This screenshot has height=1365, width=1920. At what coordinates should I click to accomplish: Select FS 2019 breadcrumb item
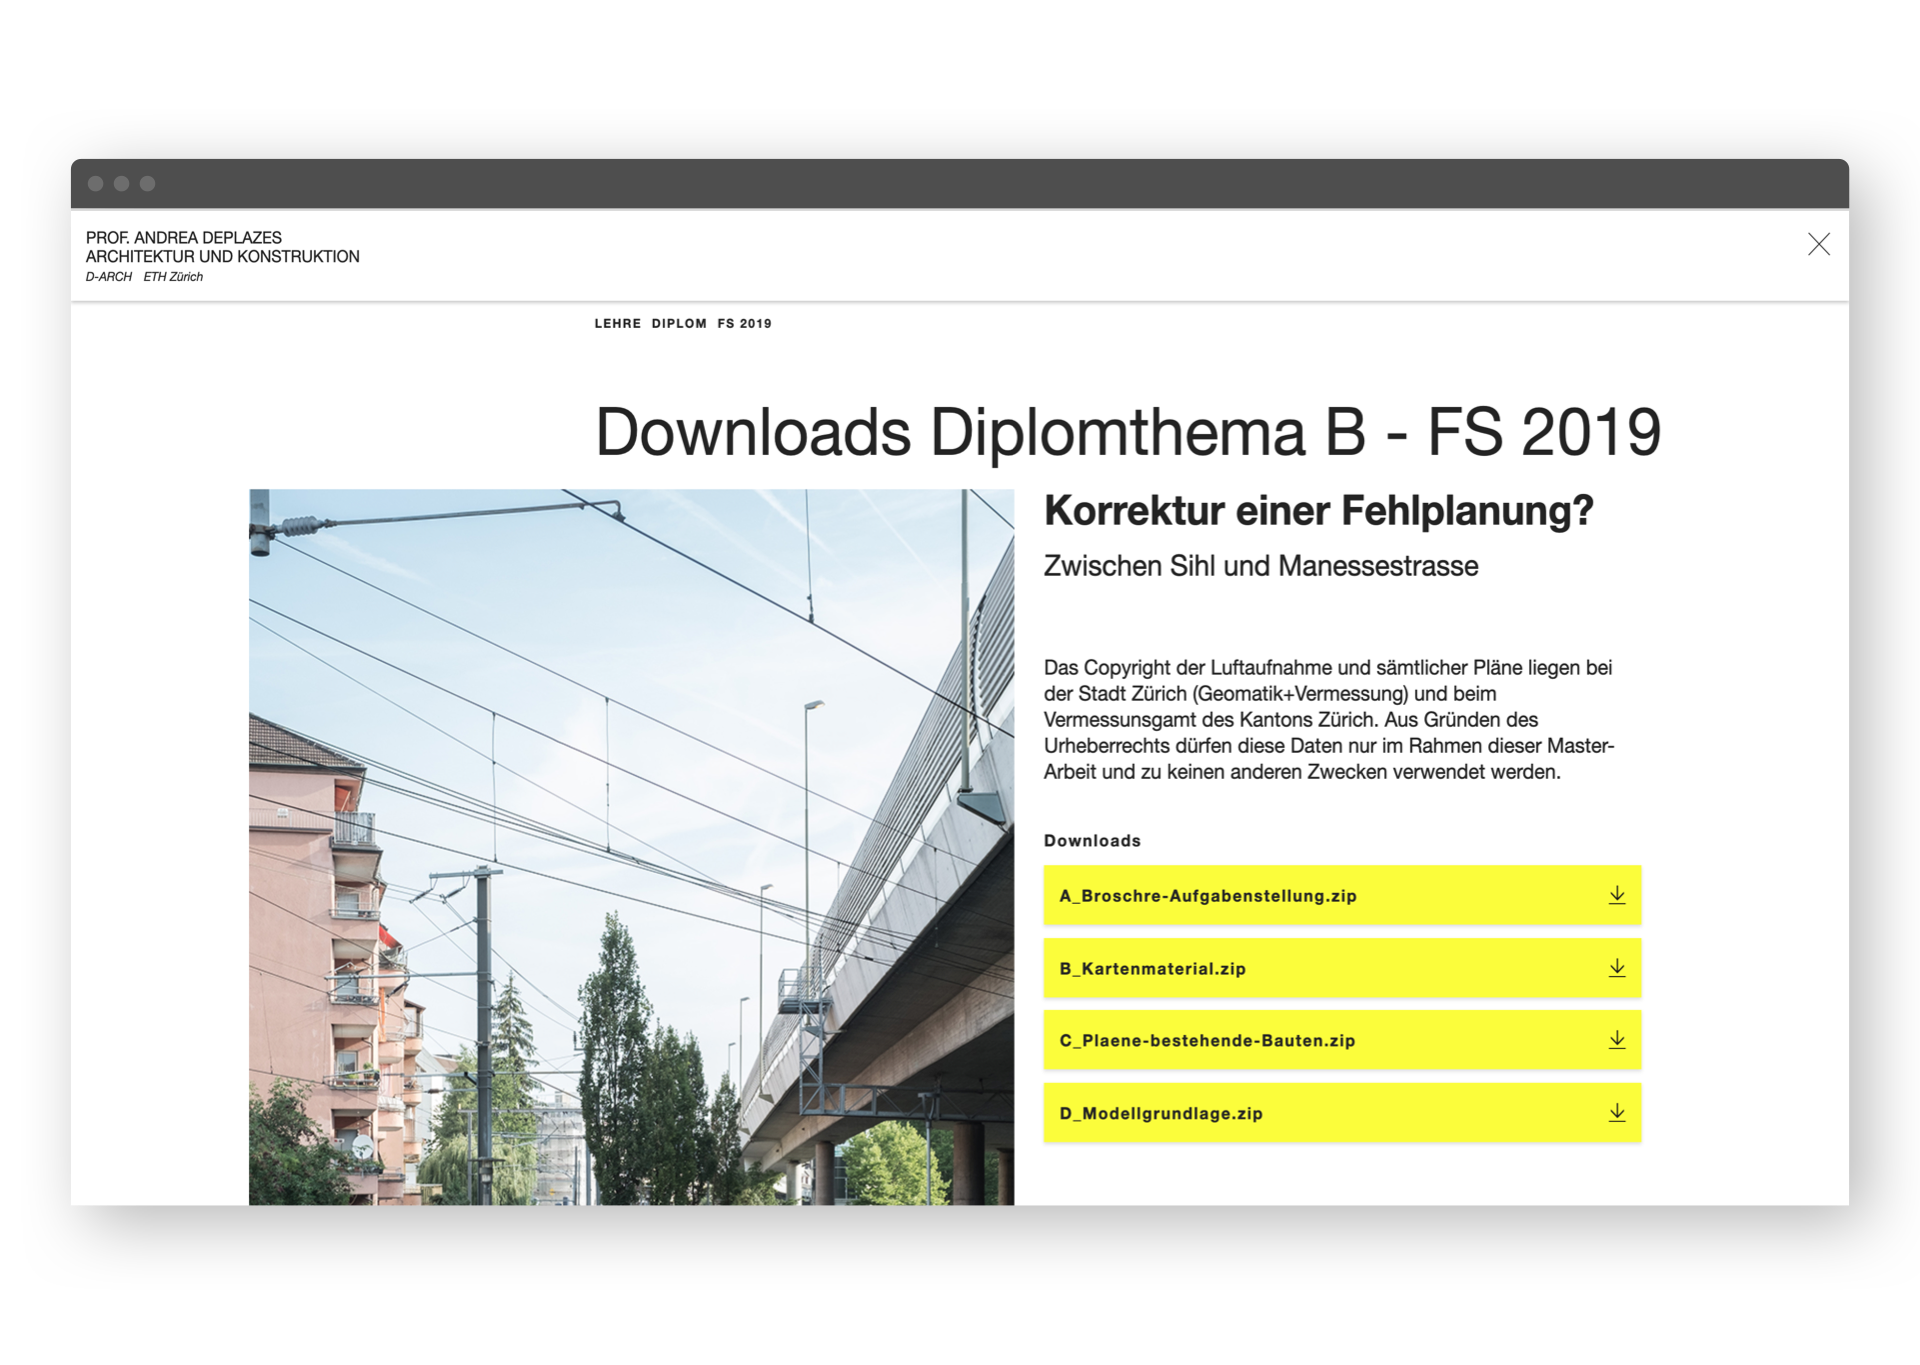(744, 324)
